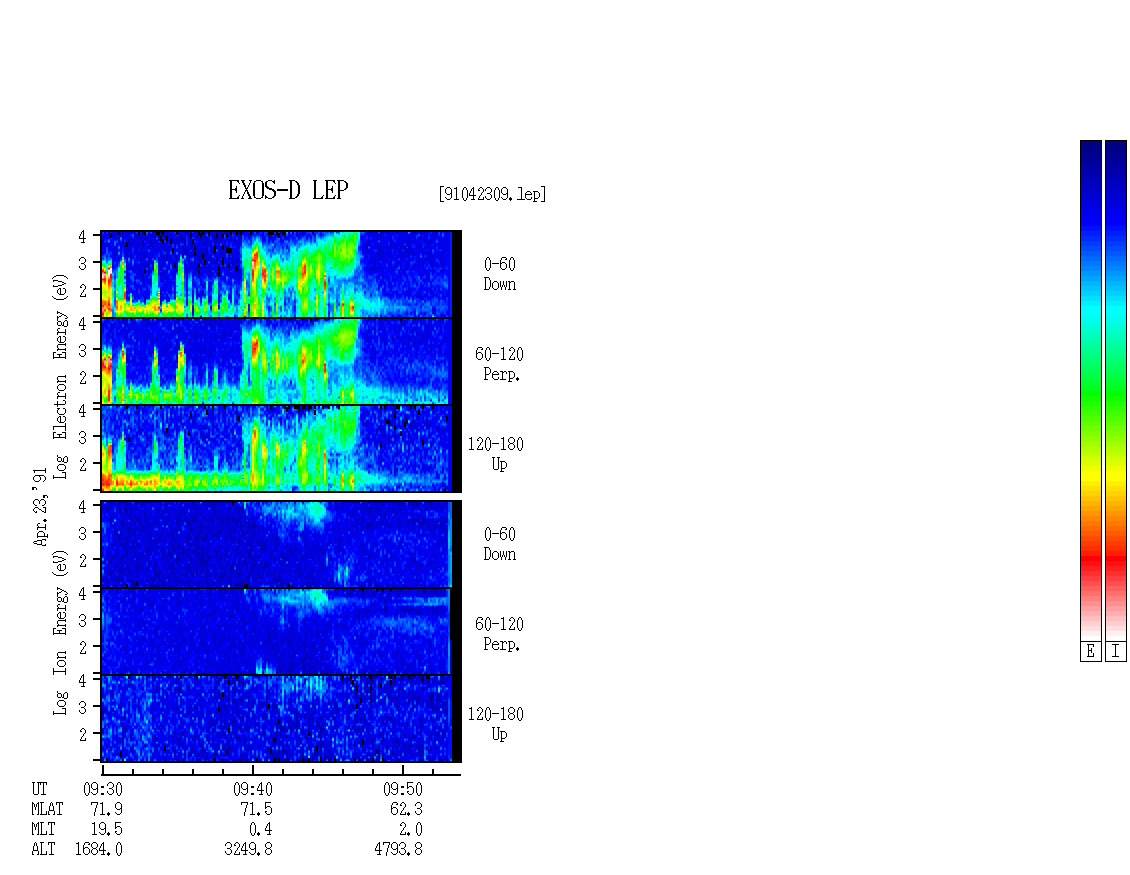Viewport: 1130px width, 875px height.
Task: Select the UT row label
Action: click(x=40, y=789)
